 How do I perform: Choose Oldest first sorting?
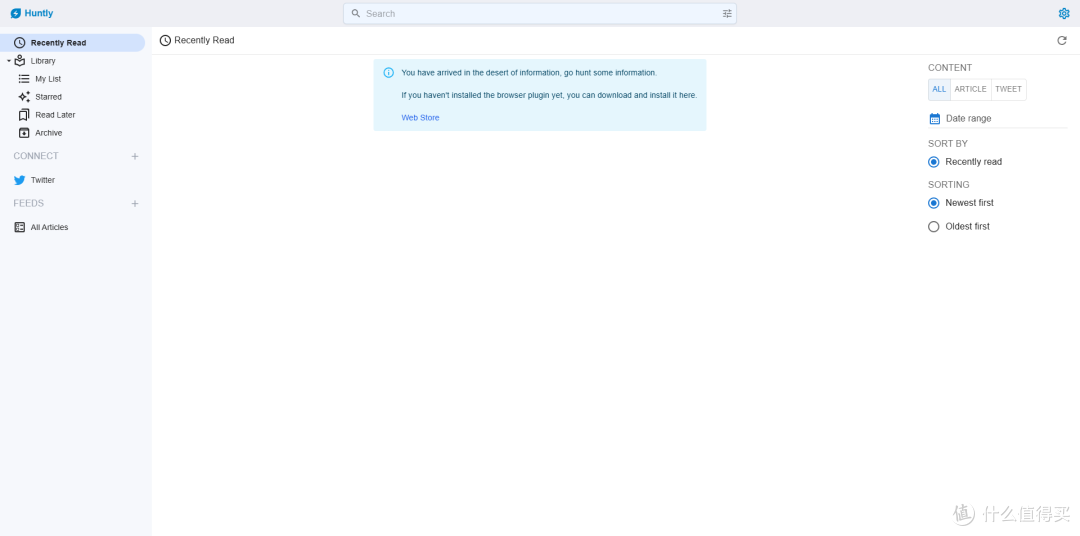coord(933,227)
